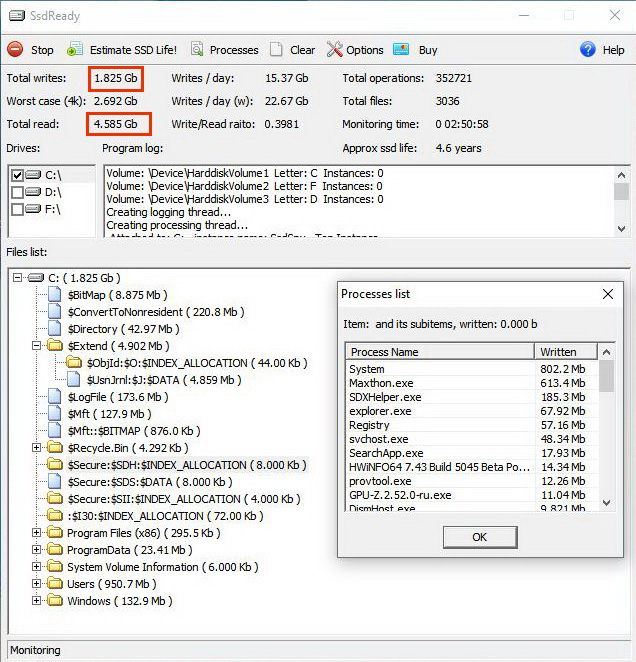Screen dimensions: 636x662
Task: Click the $Directory file icon
Action: pyautogui.click(x=54, y=329)
